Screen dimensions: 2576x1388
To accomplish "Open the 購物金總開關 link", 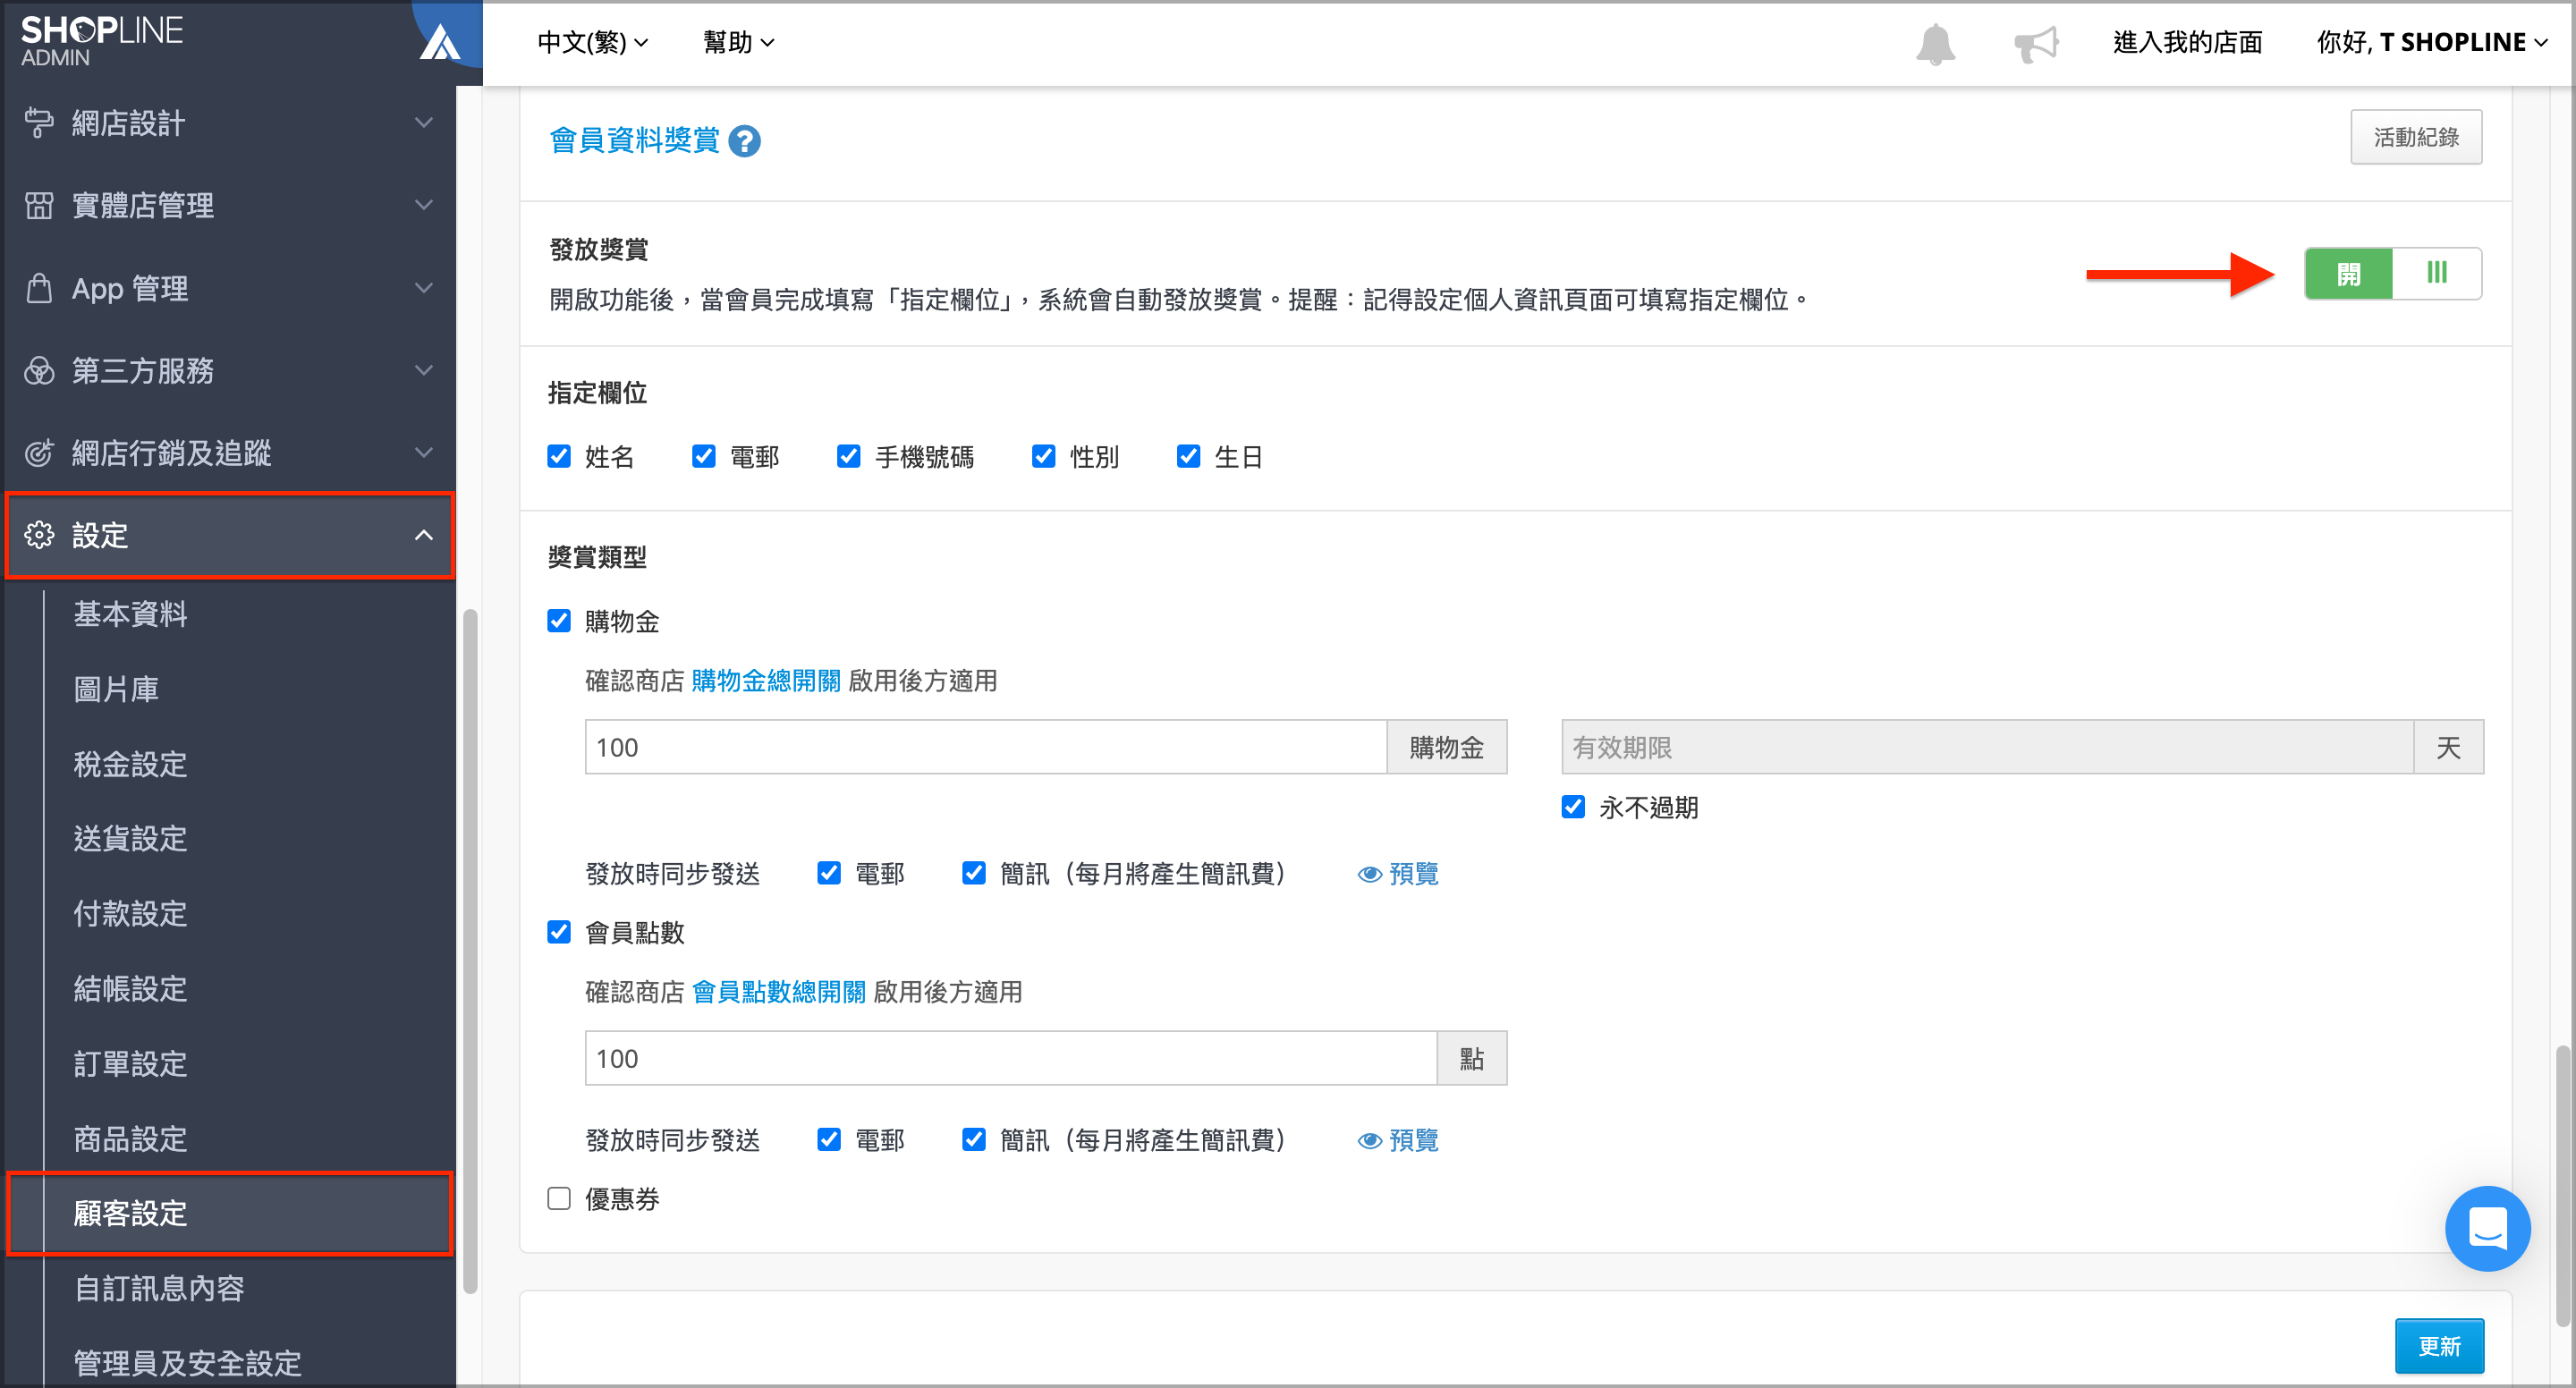I will (766, 681).
